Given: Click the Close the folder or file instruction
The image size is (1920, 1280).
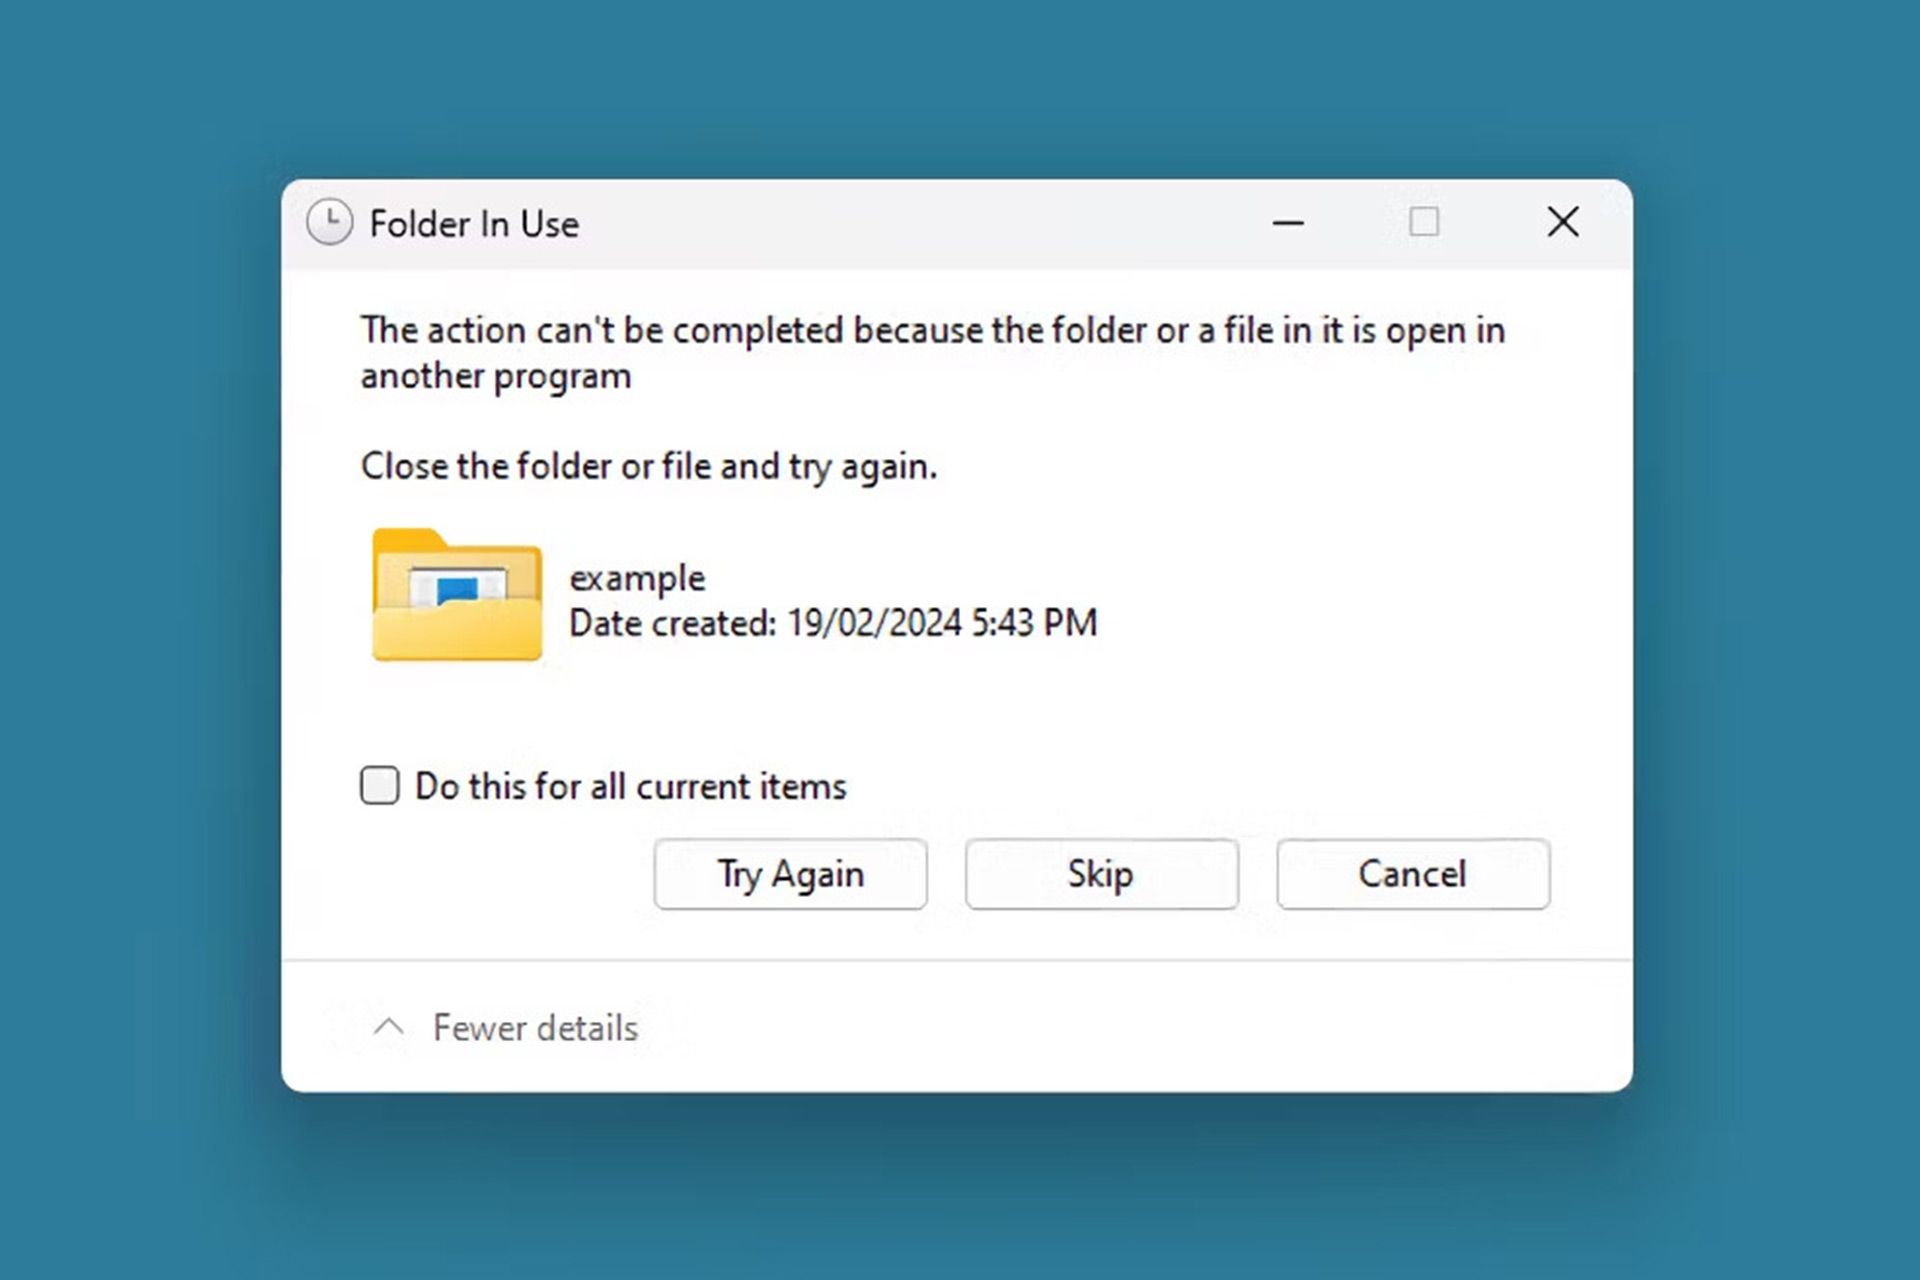Looking at the screenshot, I should pyautogui.click(x=649, y=467).
